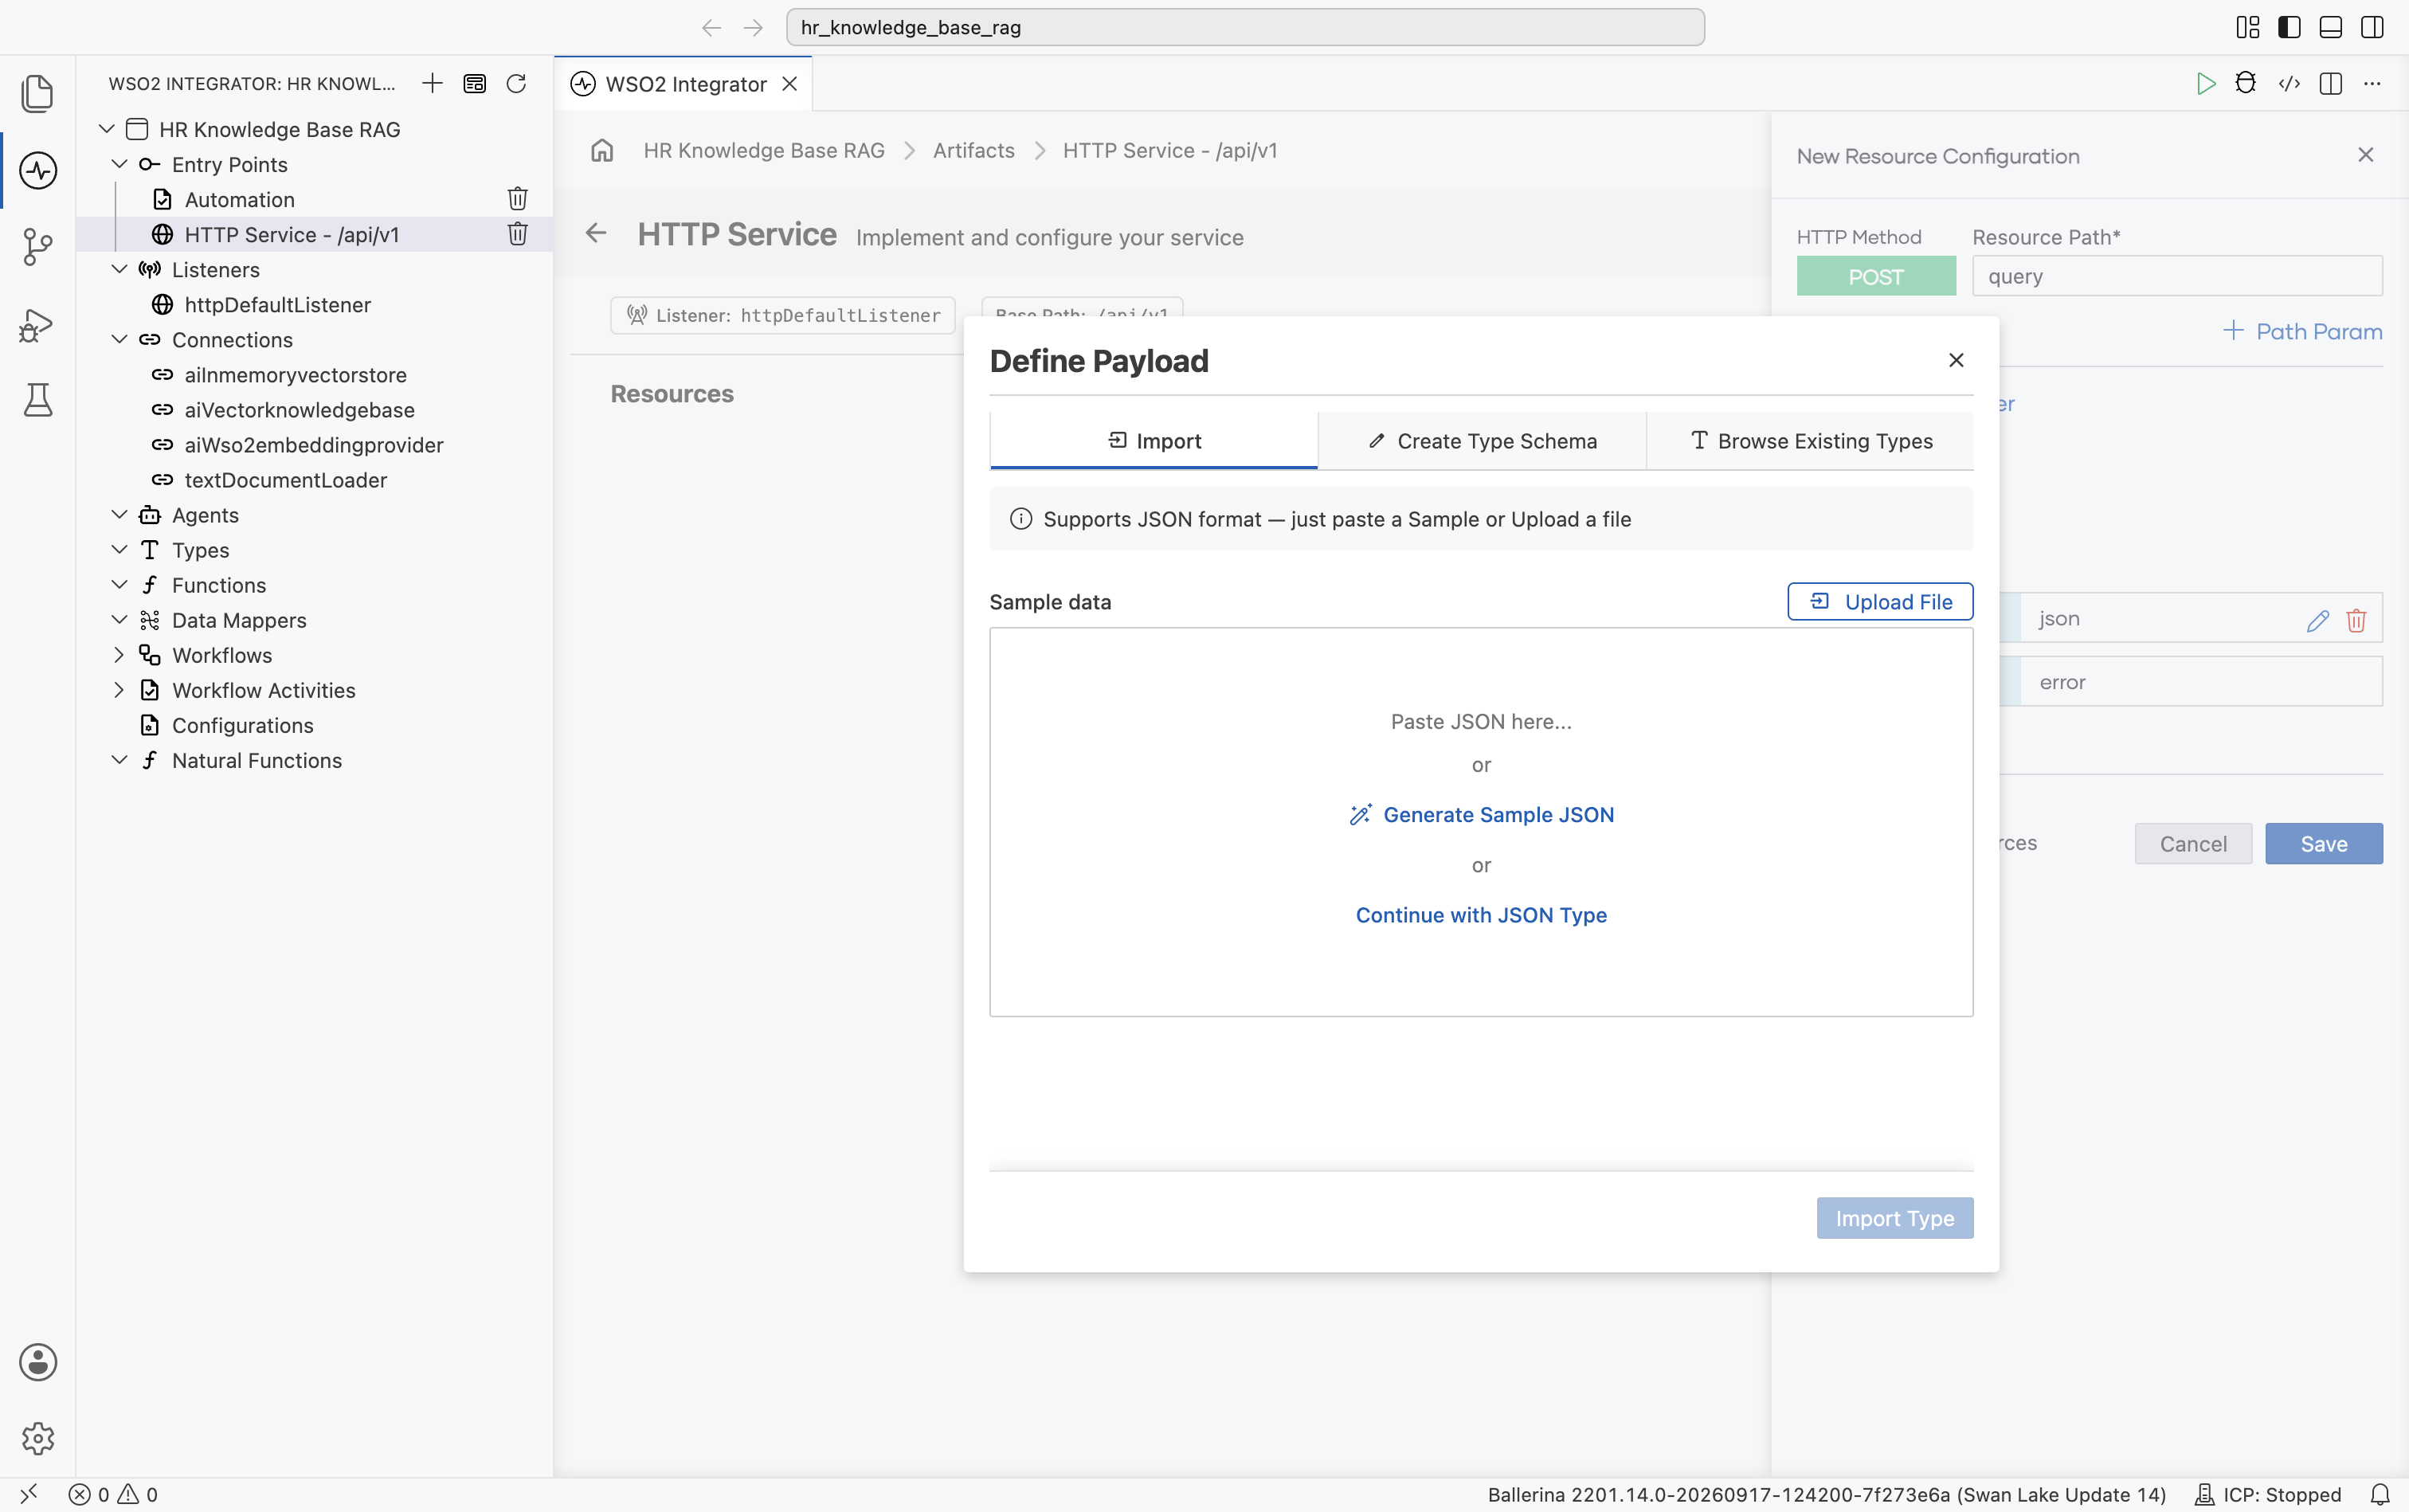Viewport: 2409px width, 1512px height.
Task: Click the hr_knowledge_base_rag command center box
Action: pos(1245,27)
